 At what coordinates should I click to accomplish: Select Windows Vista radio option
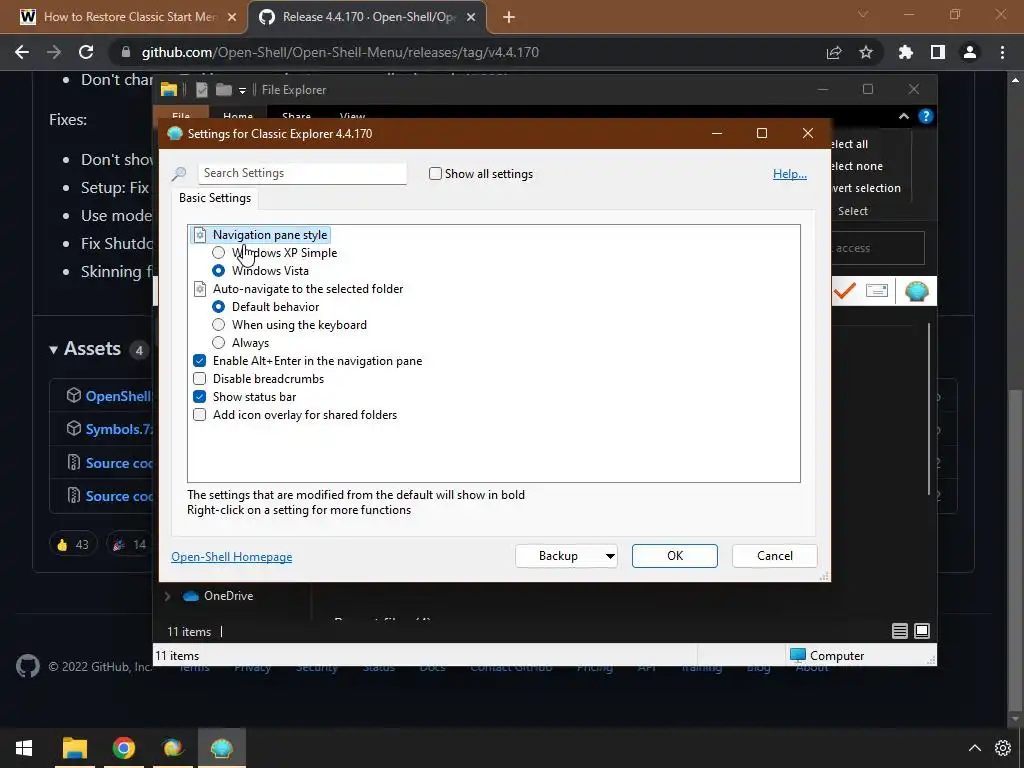coord(219,270)
